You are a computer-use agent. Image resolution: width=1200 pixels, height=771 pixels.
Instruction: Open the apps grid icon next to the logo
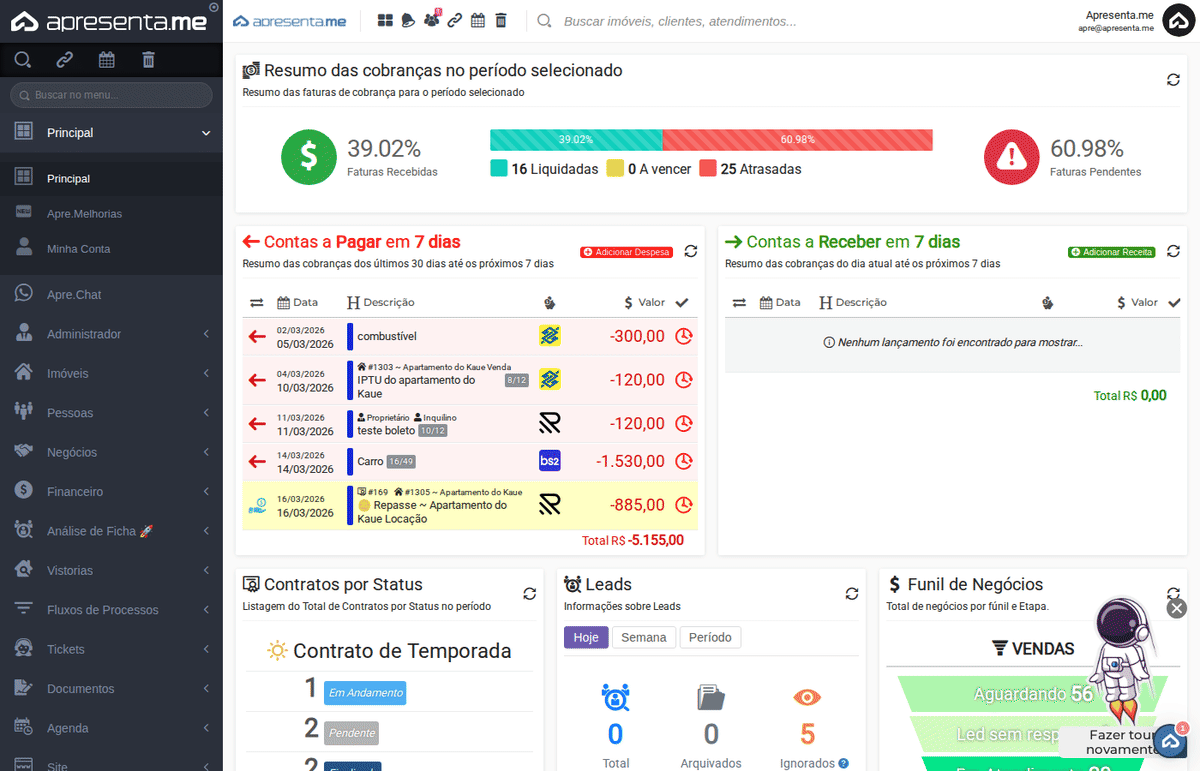385,19
